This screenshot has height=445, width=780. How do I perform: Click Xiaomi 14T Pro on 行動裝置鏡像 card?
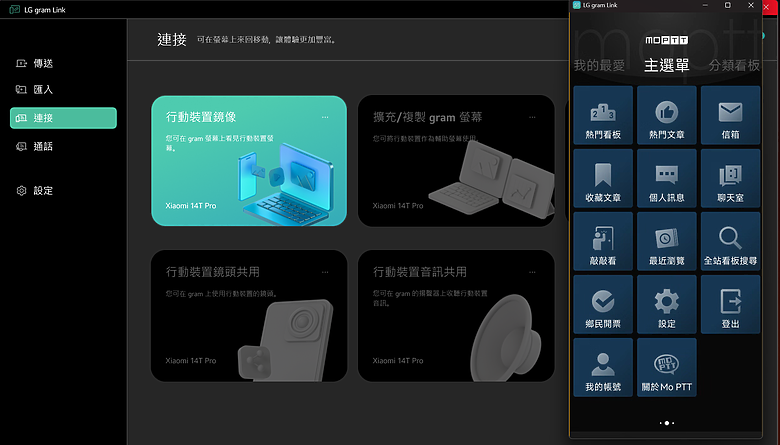tap(191, 206)
